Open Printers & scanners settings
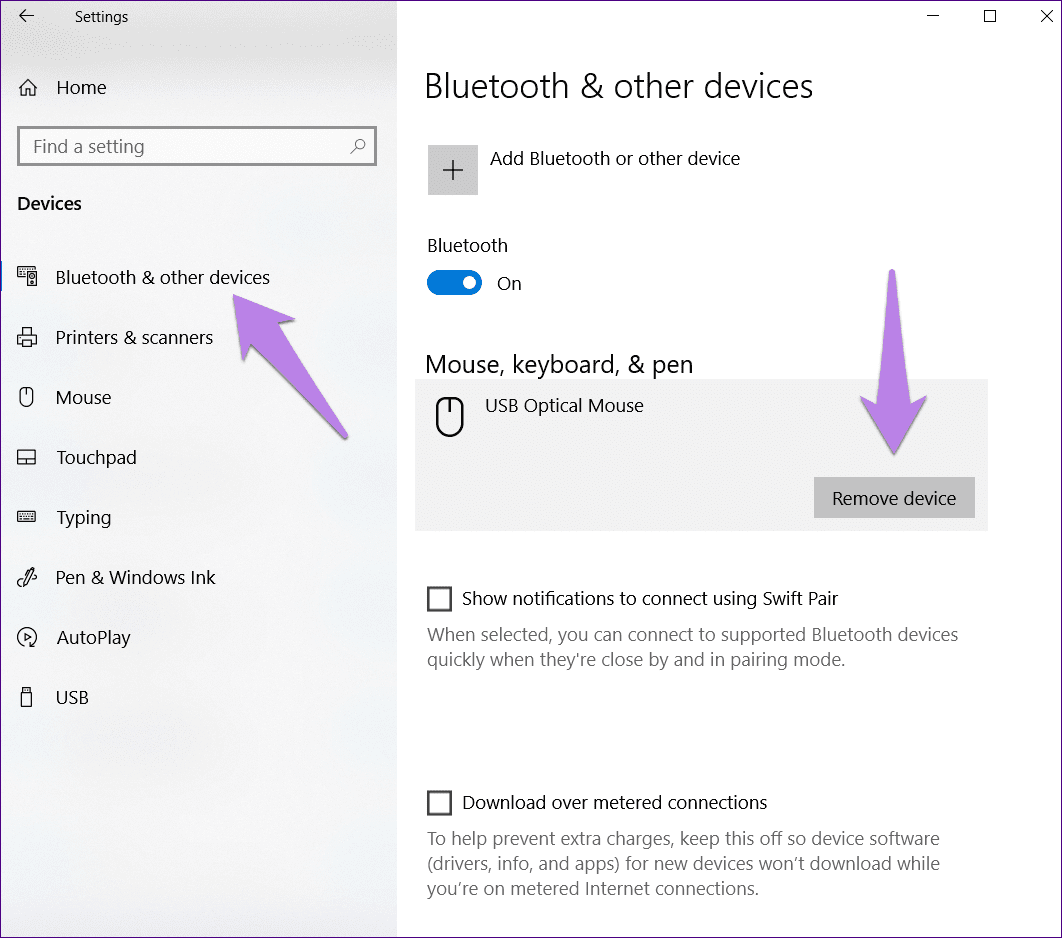1062x938 pixels. 134,337
